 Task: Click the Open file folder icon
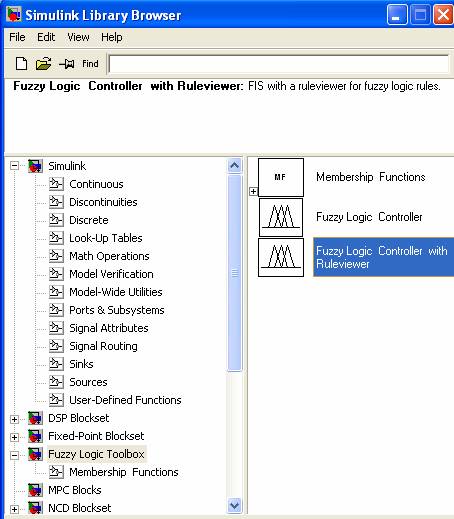43,63
